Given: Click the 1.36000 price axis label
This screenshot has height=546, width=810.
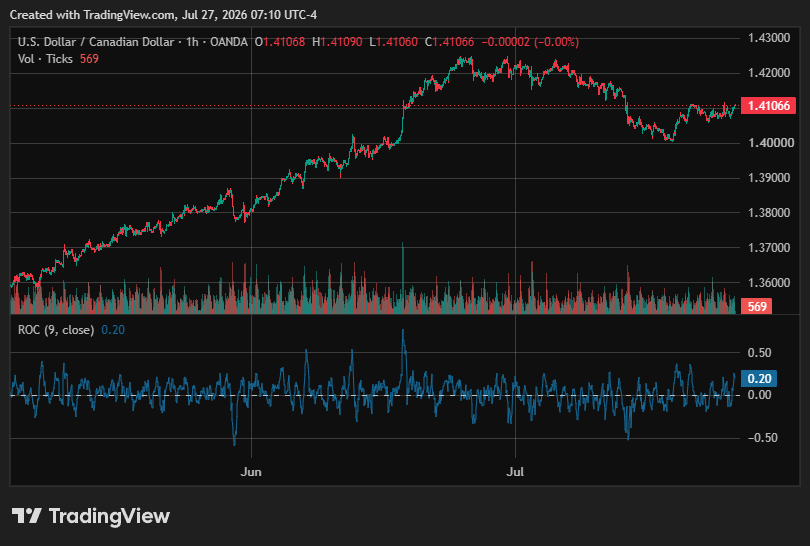Looking at the screenshot, I should [x=769, y=283].
